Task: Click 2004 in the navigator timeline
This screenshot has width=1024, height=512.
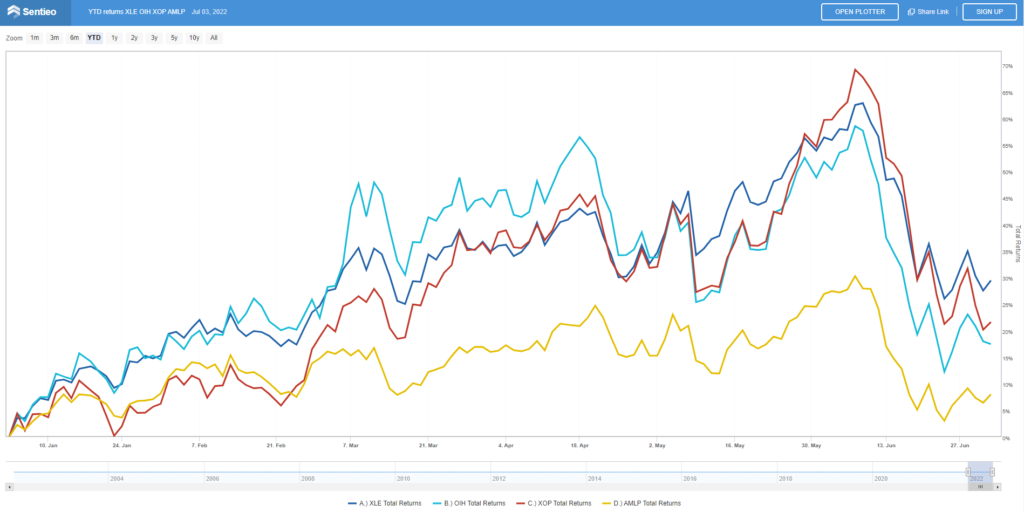Action: point(117,479)
